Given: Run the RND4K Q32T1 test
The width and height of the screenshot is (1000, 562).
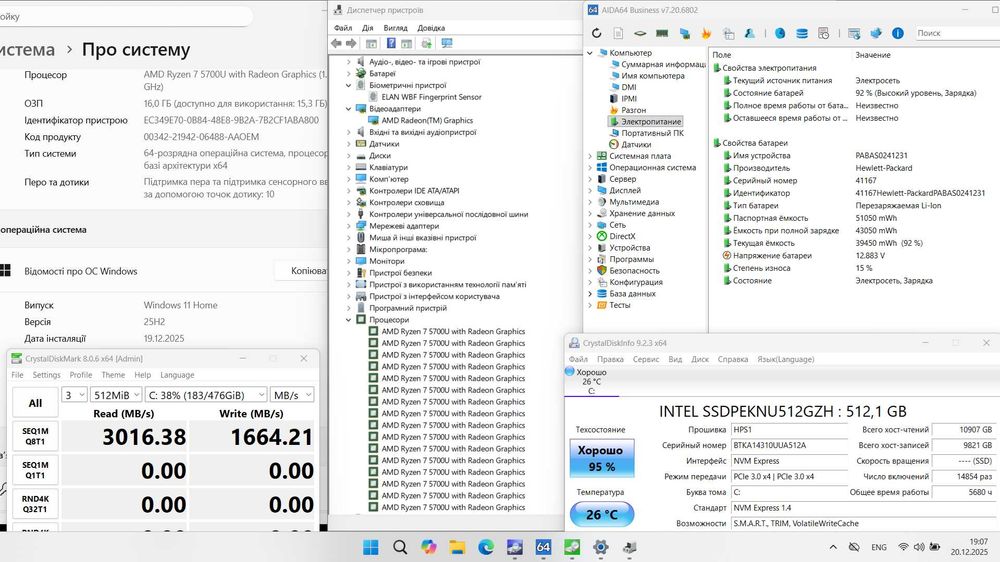Looking at the screenshot, I should 35,504.
